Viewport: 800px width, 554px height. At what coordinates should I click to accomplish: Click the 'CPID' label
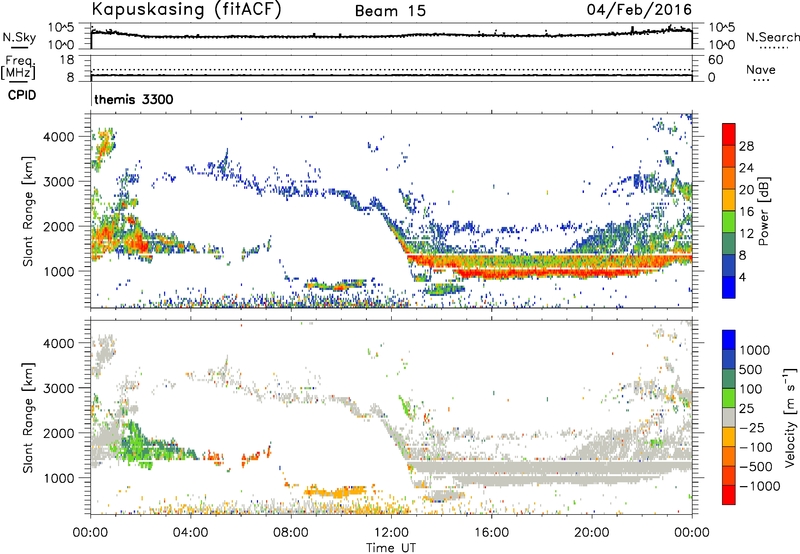(x=22, y=95)
